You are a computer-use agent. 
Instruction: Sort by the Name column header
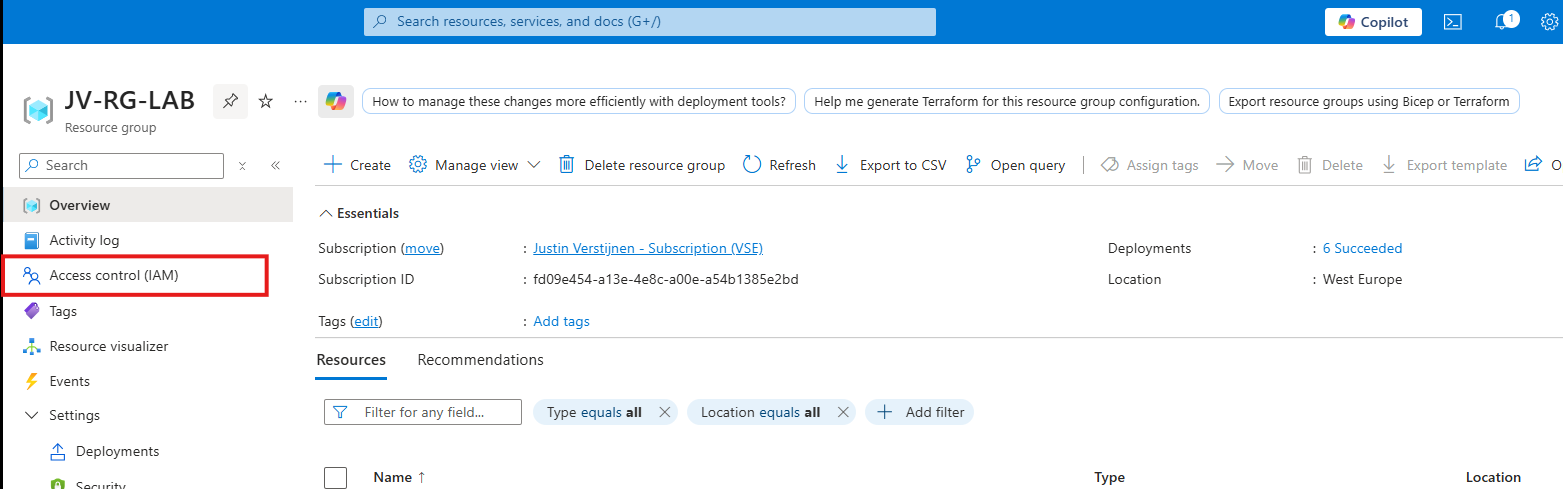pyautogui.click(x=399, y=477)
